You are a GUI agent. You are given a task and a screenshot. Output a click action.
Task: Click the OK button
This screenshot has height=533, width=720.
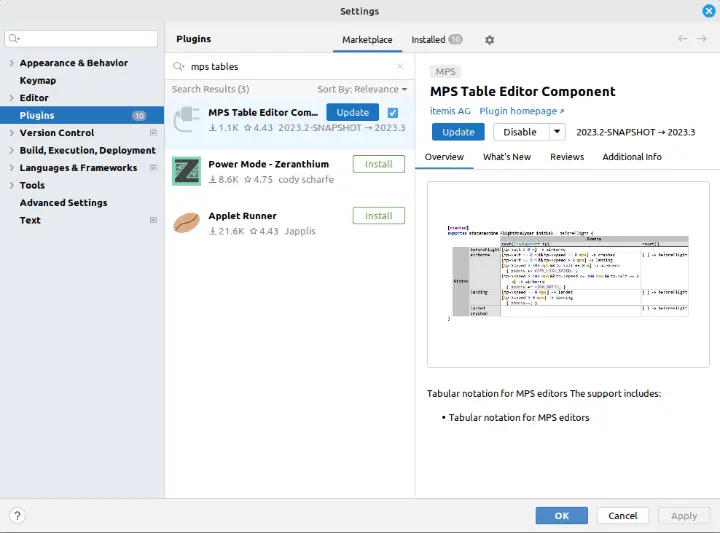(562, 516)
